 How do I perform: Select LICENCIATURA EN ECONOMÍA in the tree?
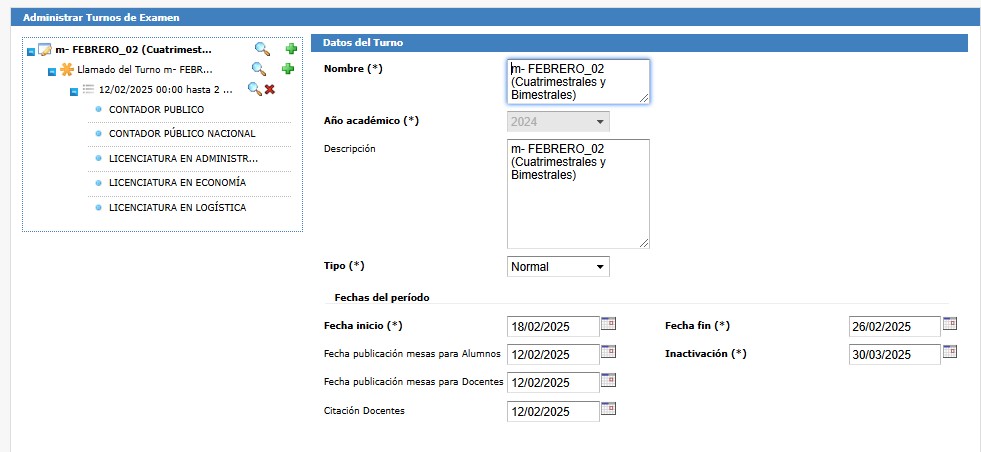177,183
